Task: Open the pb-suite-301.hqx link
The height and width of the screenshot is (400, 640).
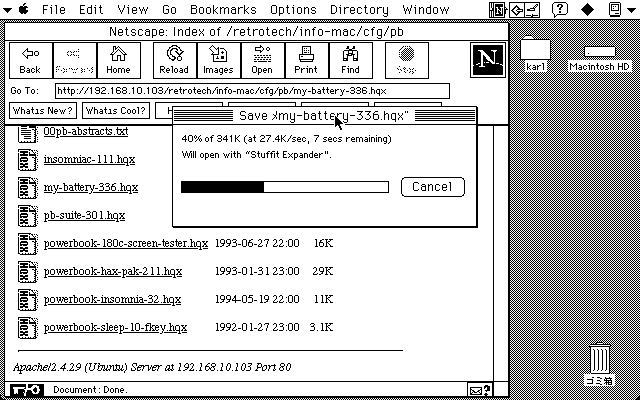Action: coord(84,215)
